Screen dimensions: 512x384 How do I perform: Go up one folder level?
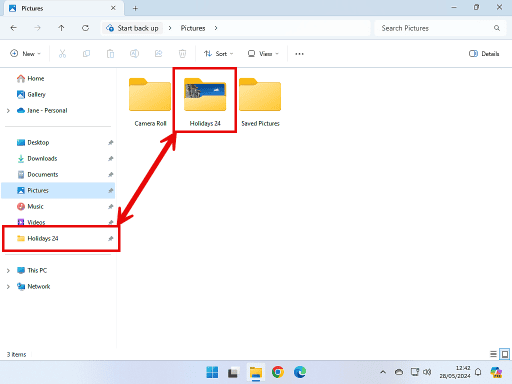61,28
